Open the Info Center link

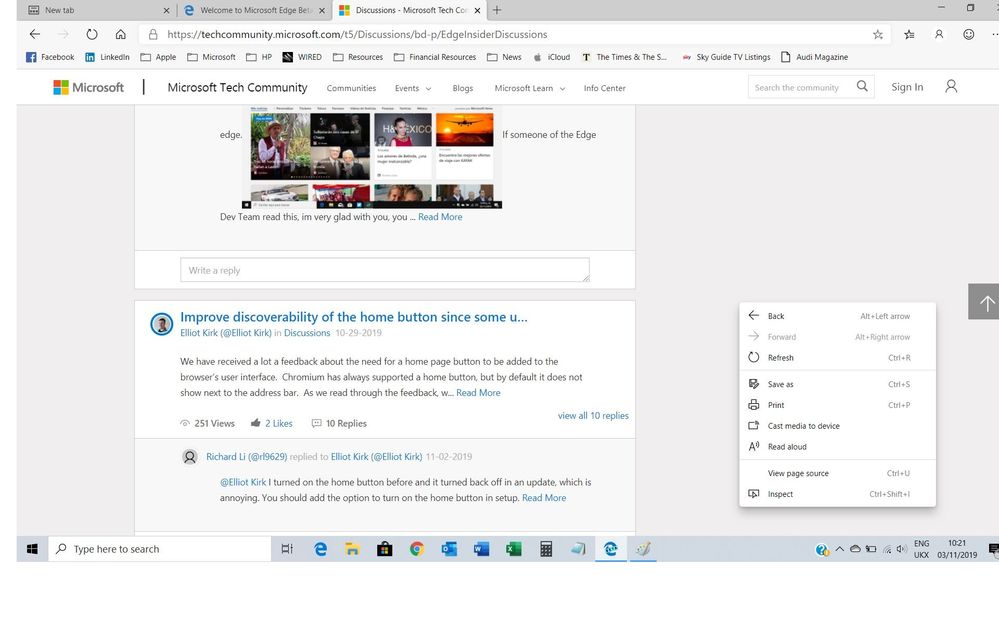point(605,88)
